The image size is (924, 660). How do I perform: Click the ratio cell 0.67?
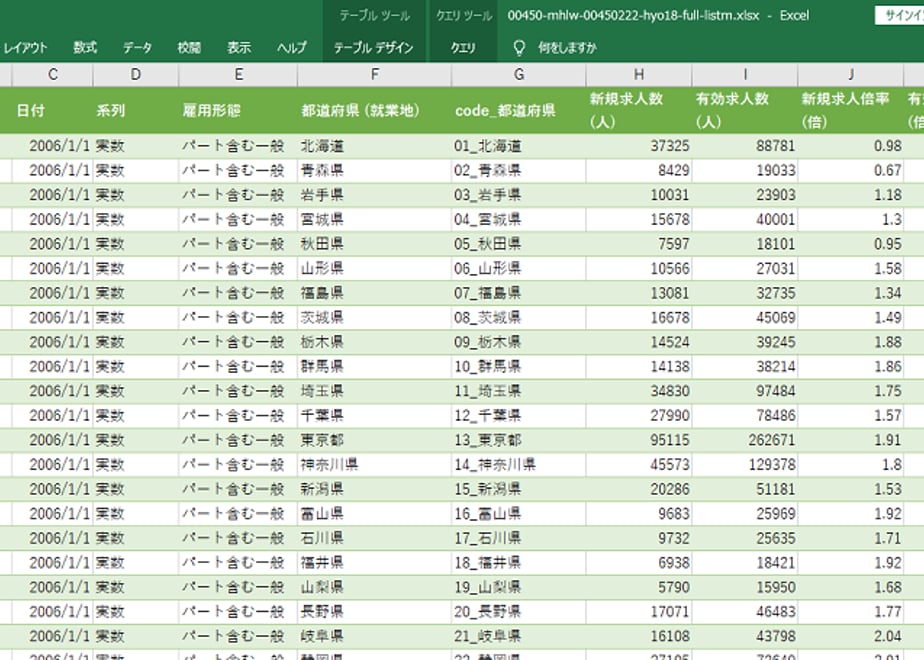851,171
